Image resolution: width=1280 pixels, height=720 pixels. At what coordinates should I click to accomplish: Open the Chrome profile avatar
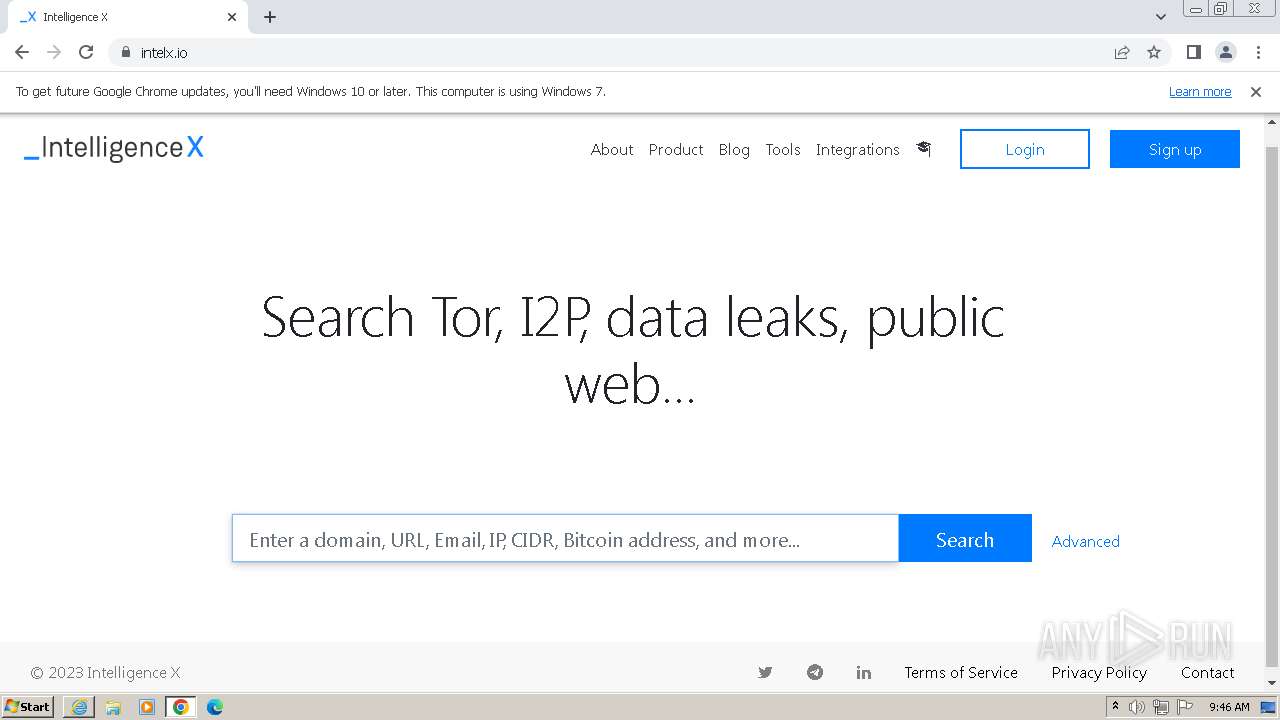click(1225, 52)
